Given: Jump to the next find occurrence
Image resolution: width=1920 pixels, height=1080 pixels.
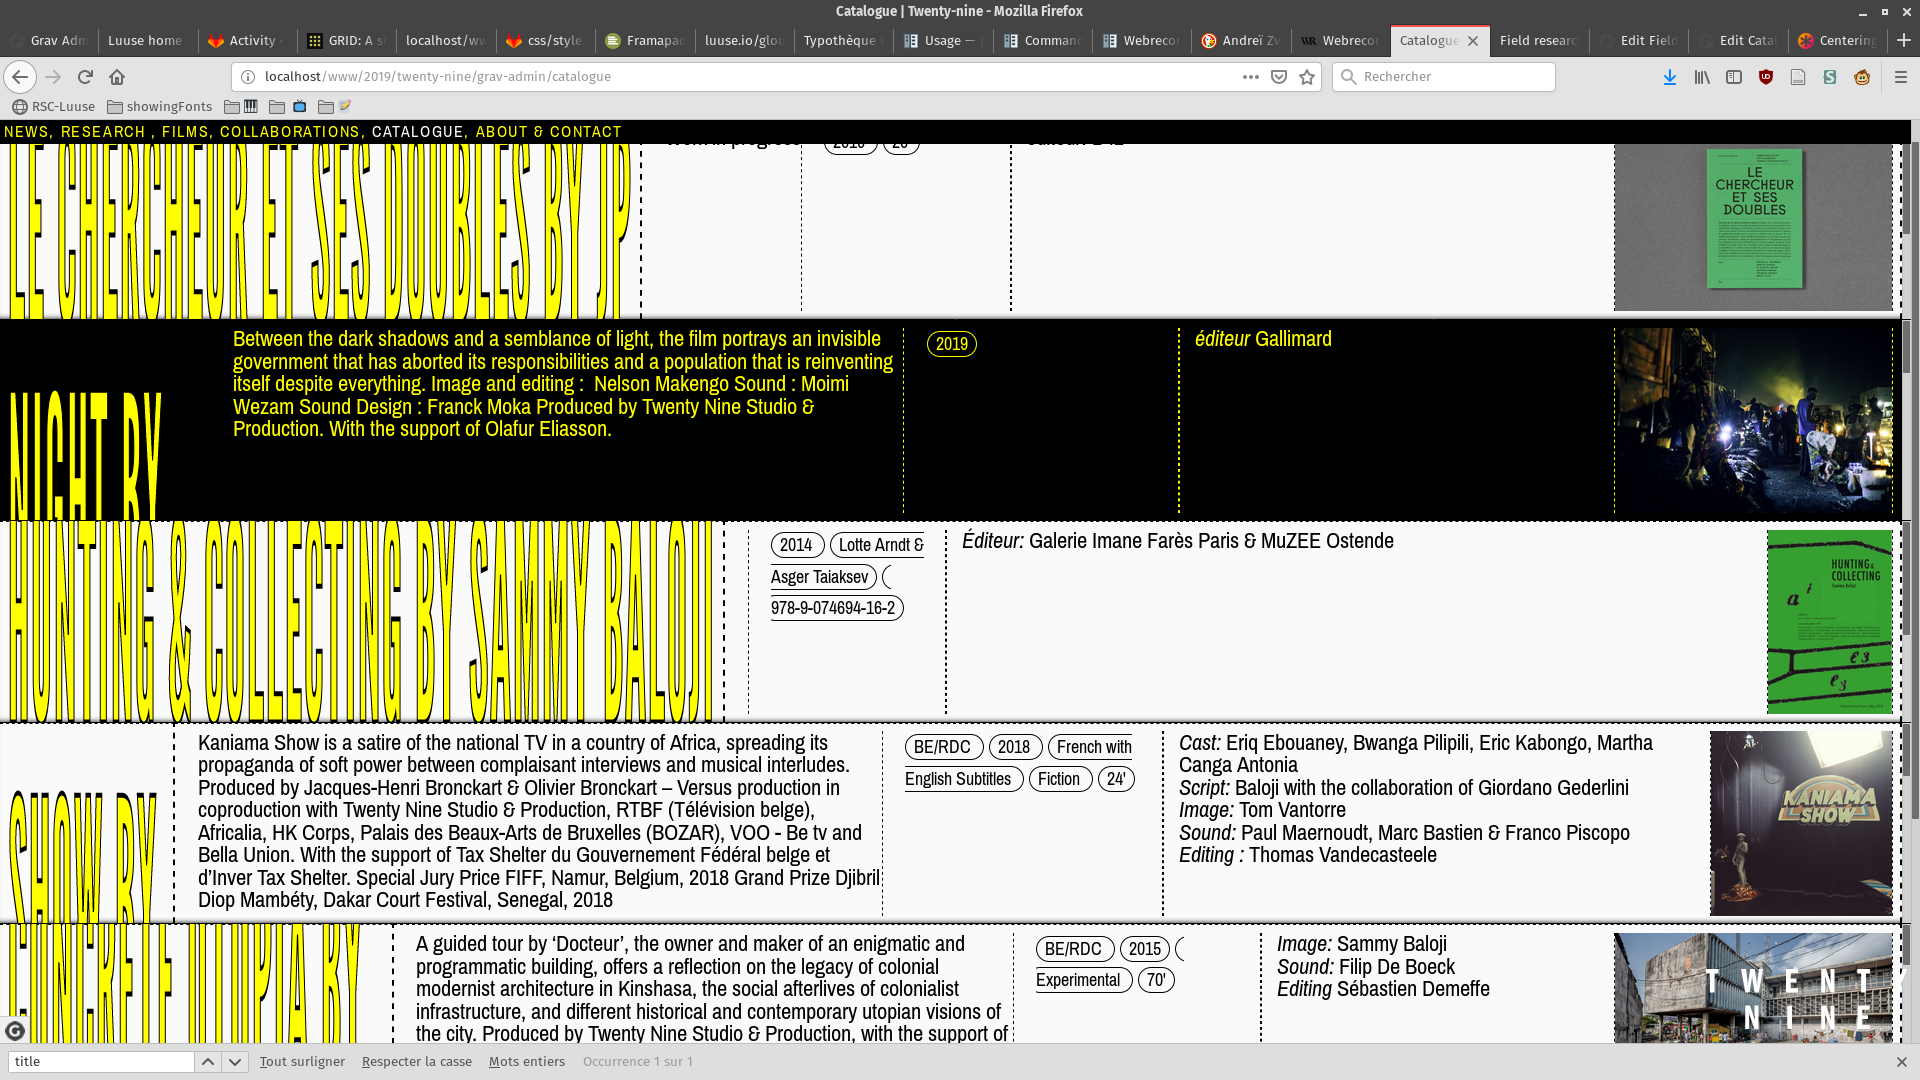Looking at the screenshot, I should tap(235, 1062).
